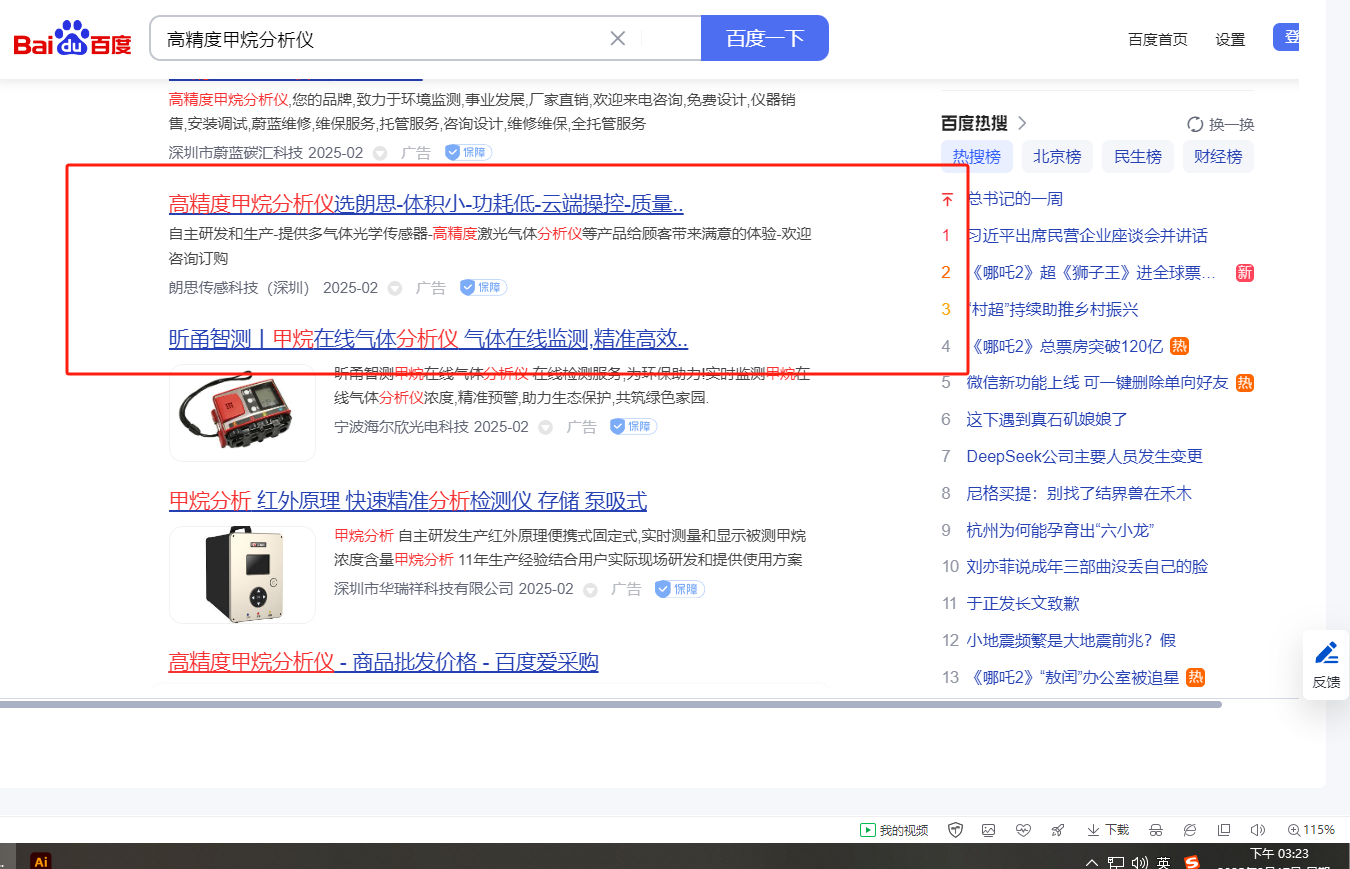
Task: Expand dropdown next to 深圳市蔚蓝碳汇科技 2025-02
Action: (x=380, y=154)
